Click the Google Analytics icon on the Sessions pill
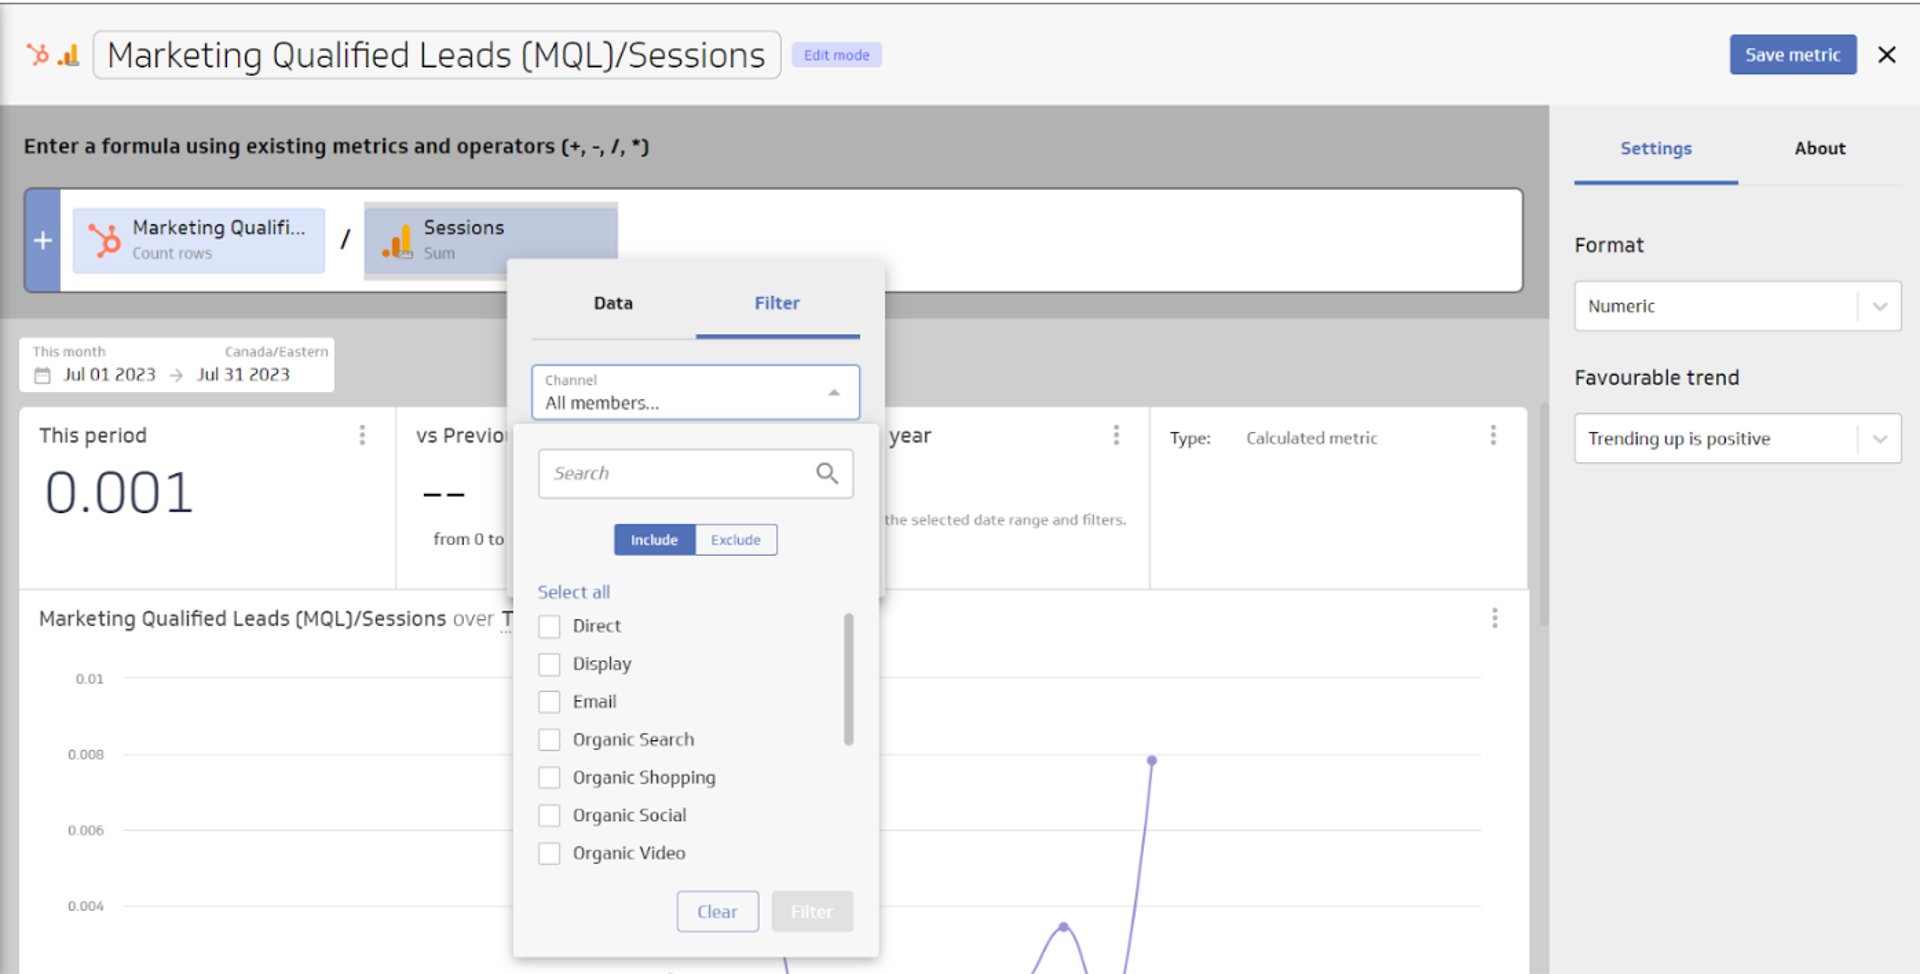The height and width of the screenshot is (974, 1920). 398,240
